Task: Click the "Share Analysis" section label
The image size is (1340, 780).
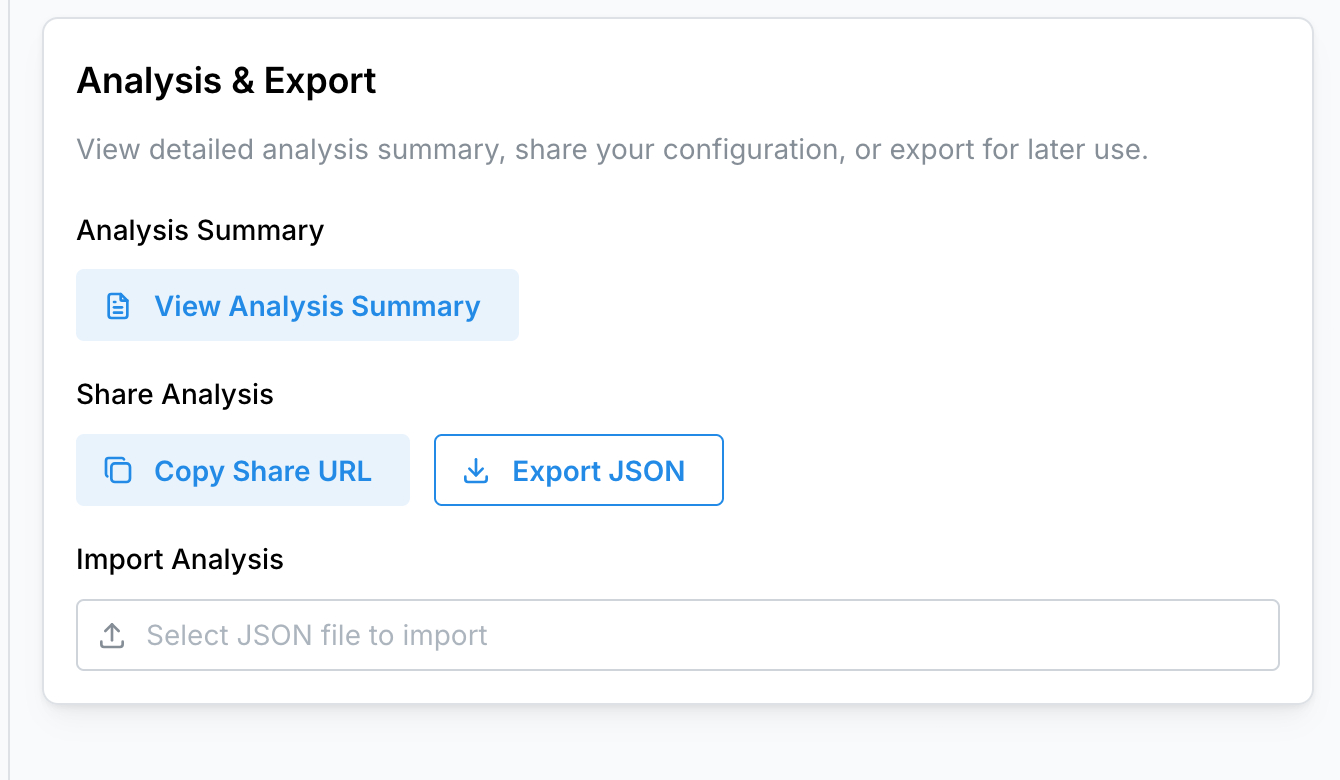Action: click(x=175, y=395)
